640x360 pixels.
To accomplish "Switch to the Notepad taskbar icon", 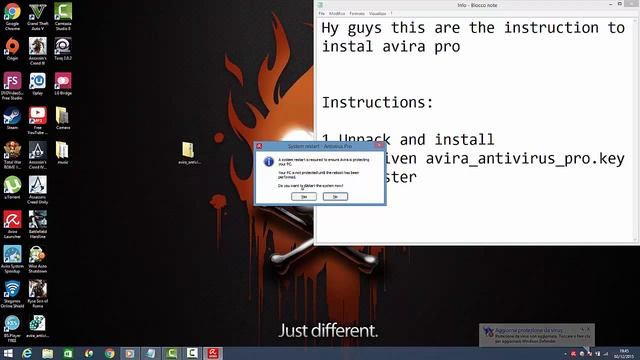I will coord(151,353).
